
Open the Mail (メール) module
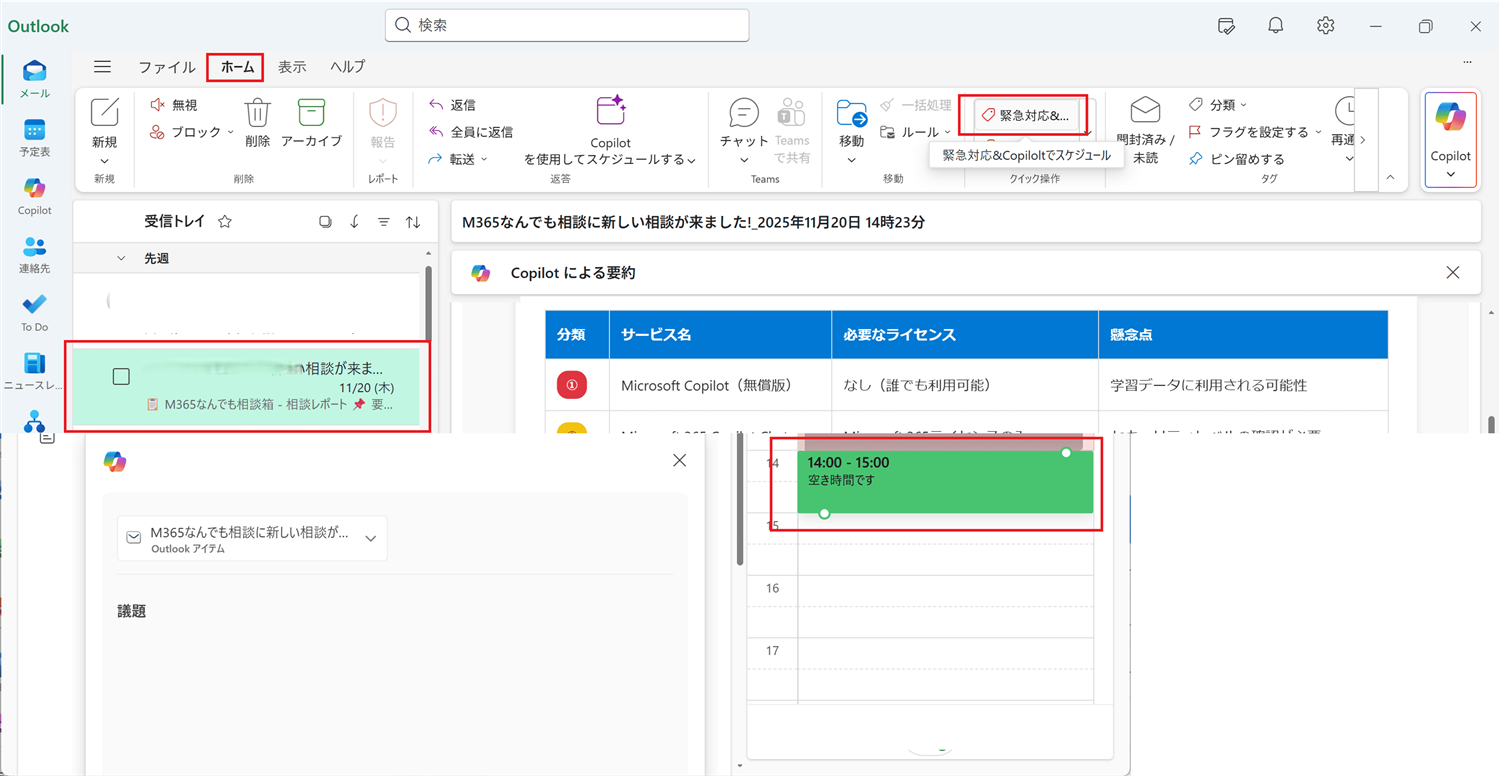tap(34, 79)
